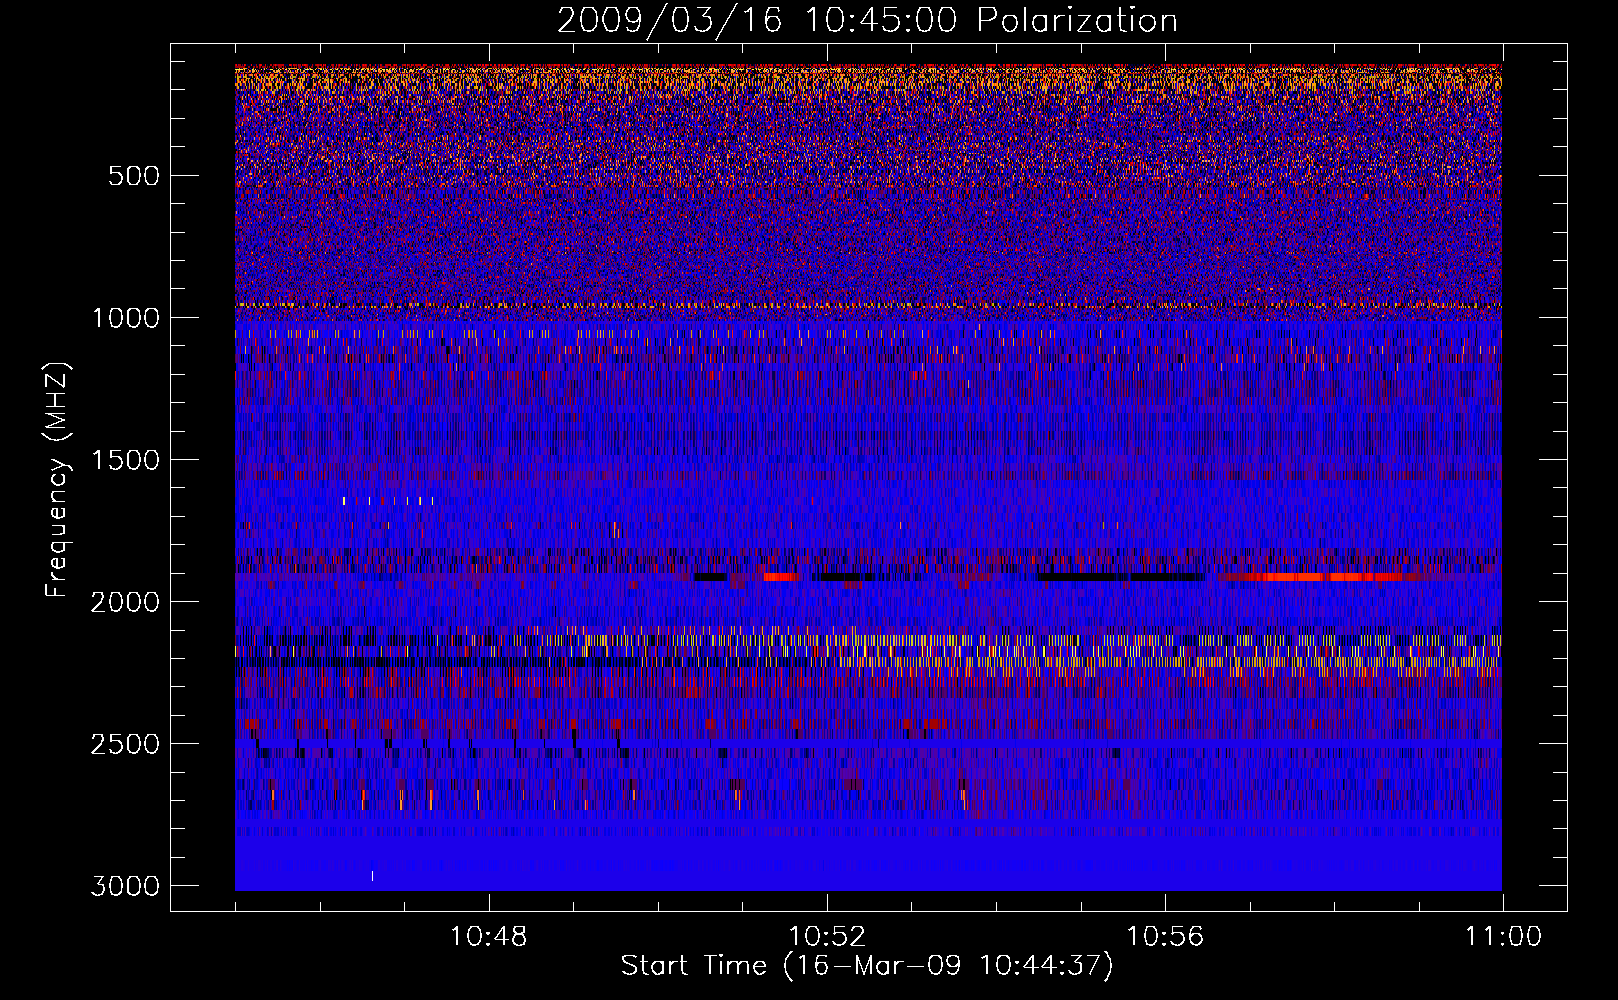Click the 3000 frequency tick label
The width and height of the screenshot is (1618, 1000).
coord(125,886)
